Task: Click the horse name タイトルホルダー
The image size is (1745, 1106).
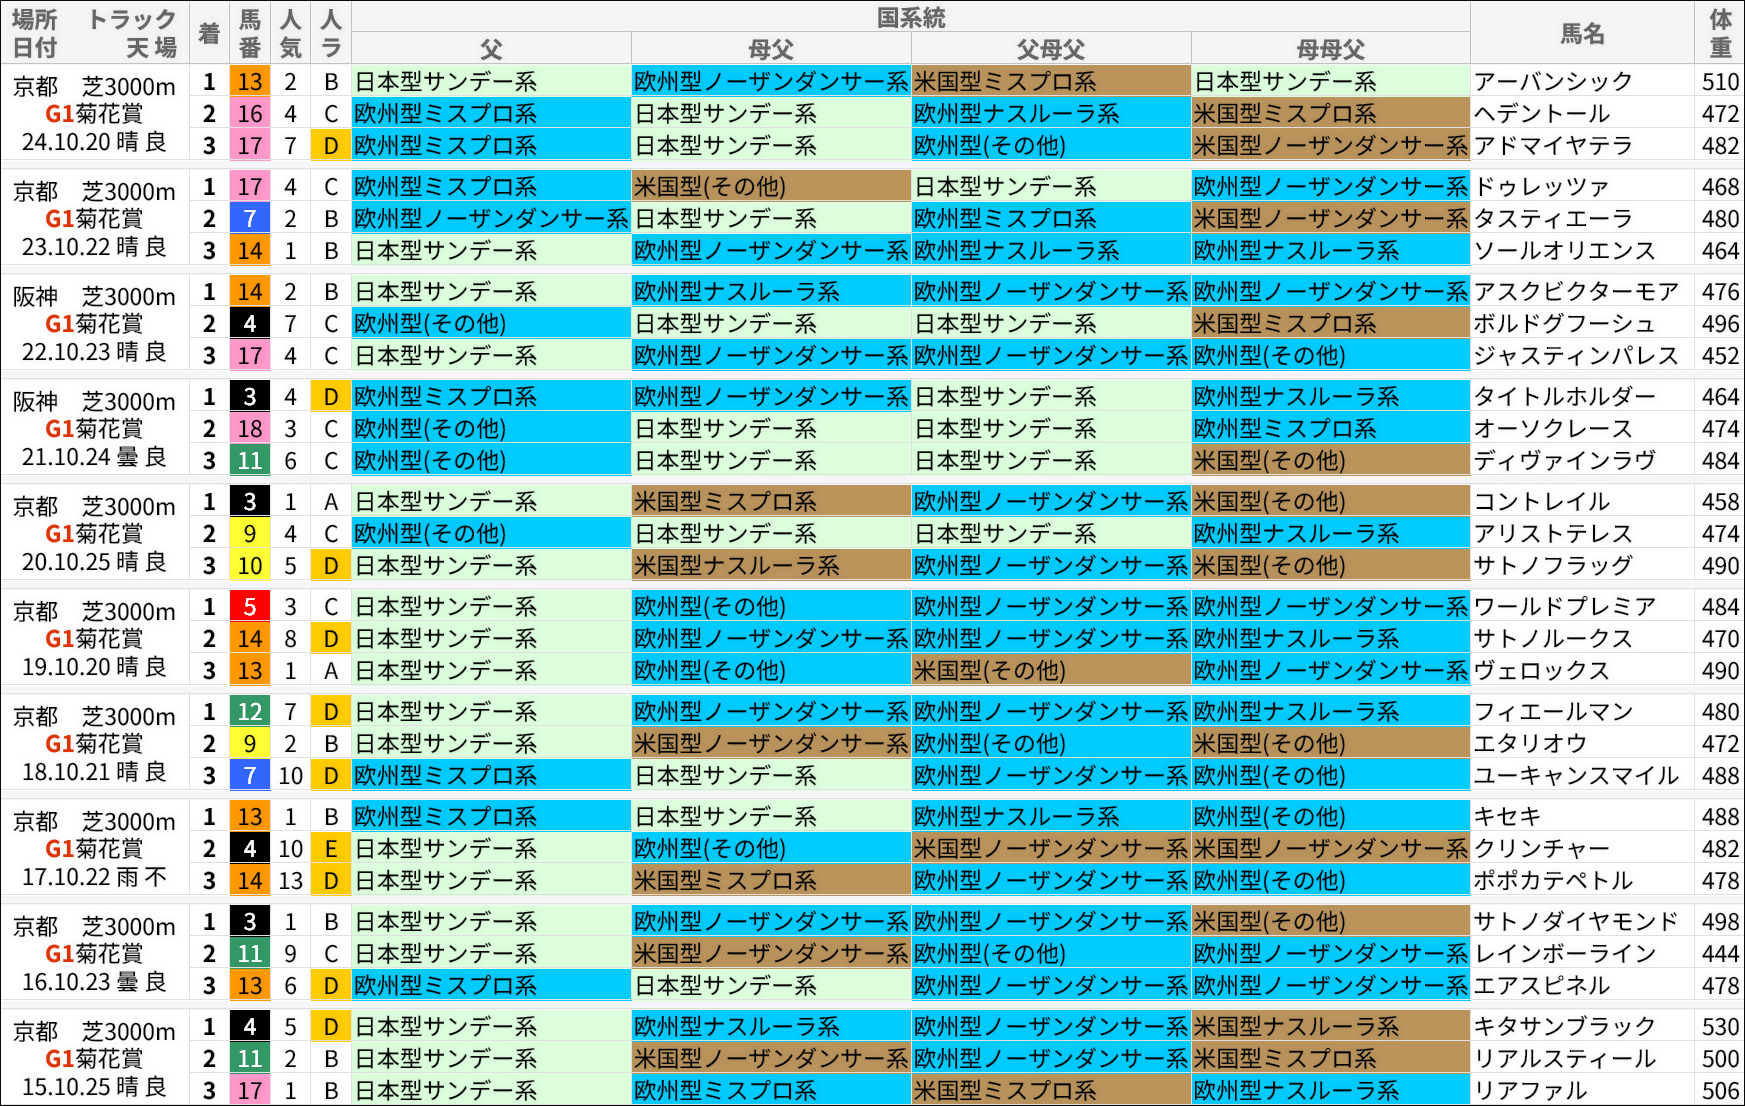Action: click(x=1549, y=396)
